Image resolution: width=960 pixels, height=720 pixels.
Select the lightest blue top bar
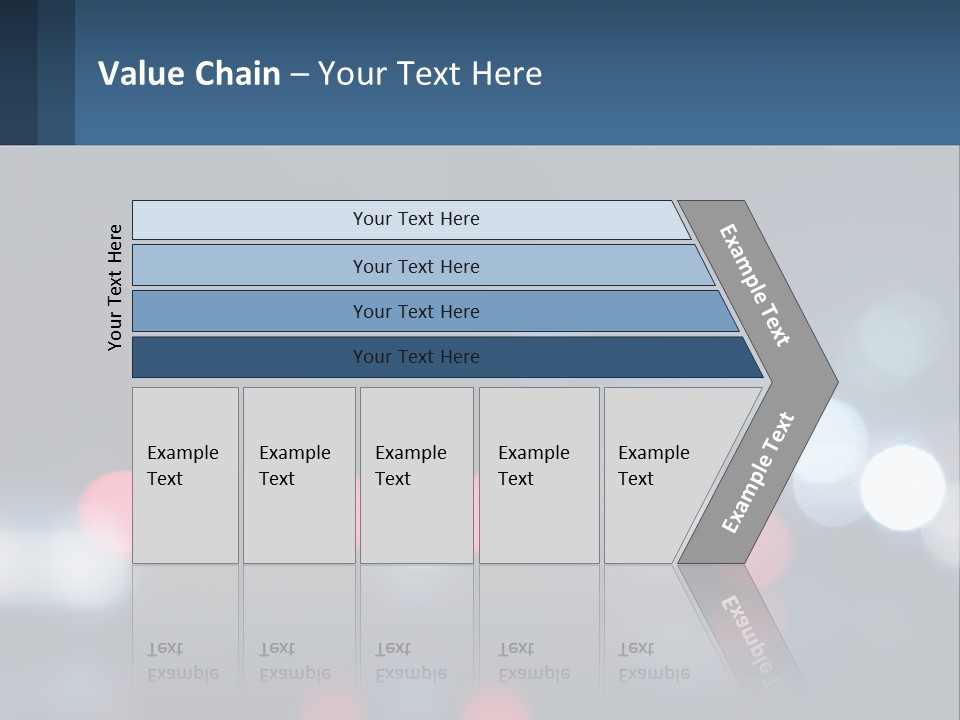(x=411, y=220)
